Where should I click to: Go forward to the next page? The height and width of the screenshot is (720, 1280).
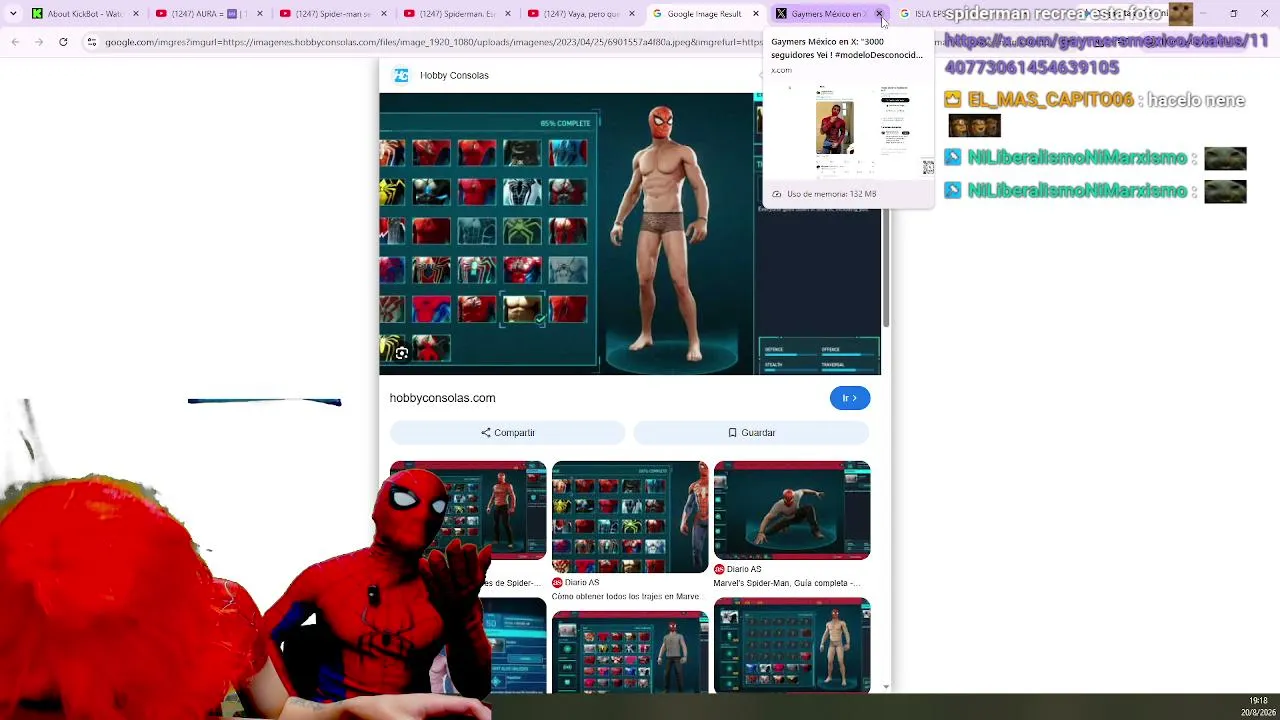pyautogui.click(x=39, y=42)
